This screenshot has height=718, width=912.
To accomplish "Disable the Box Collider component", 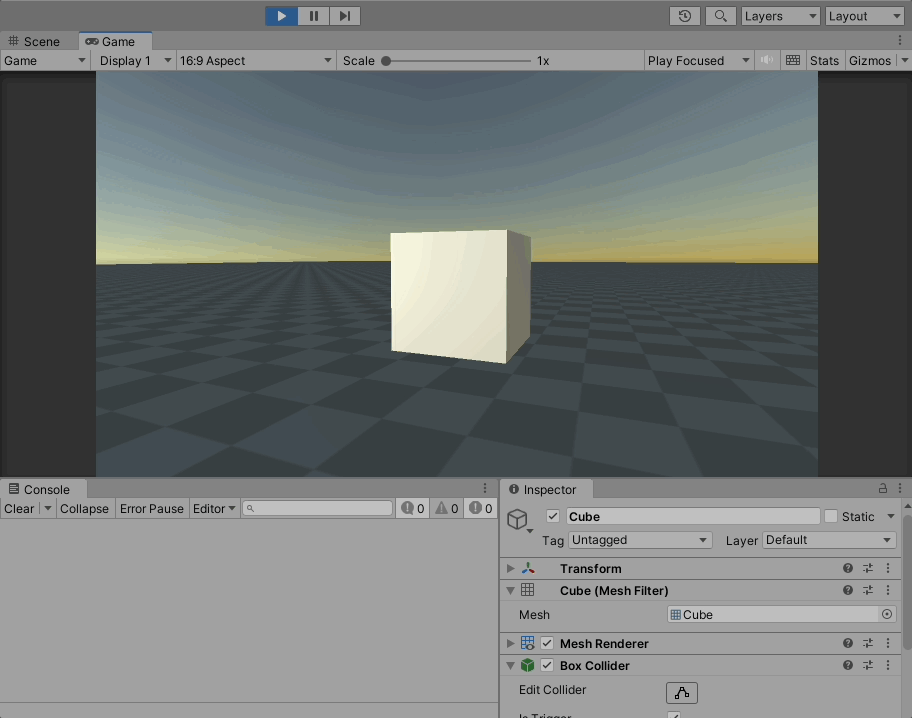I will [546, 665].
